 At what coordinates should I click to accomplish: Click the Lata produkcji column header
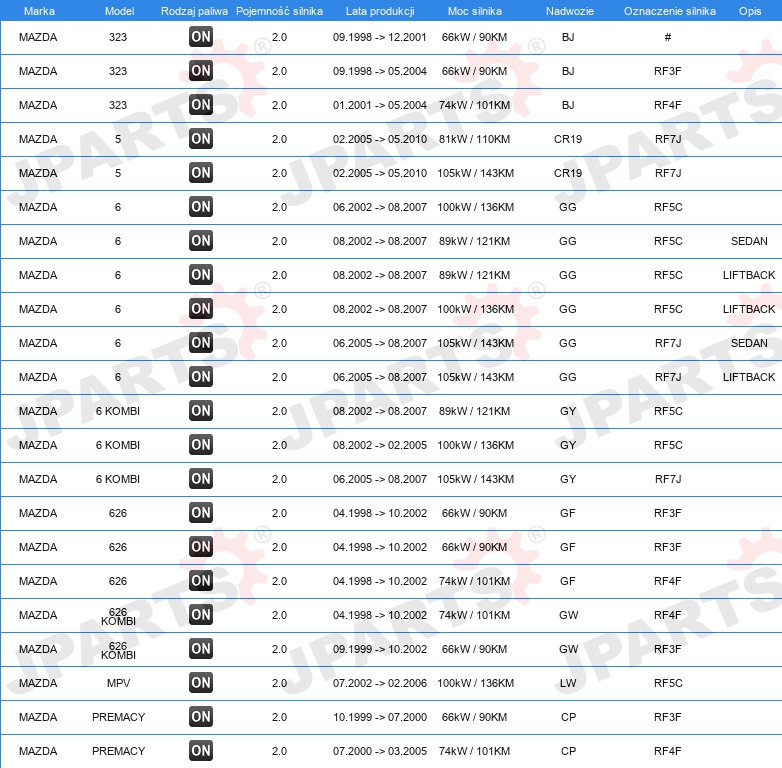380,11
